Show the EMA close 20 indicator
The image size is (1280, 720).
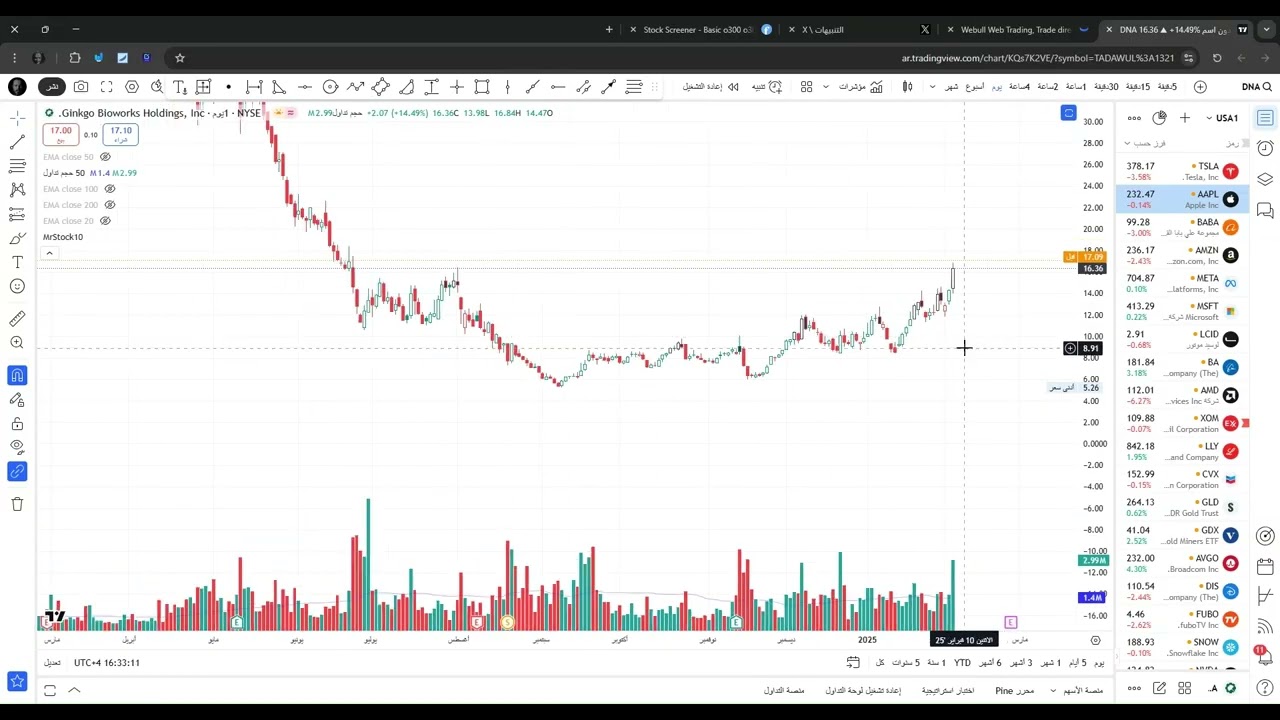105,221
